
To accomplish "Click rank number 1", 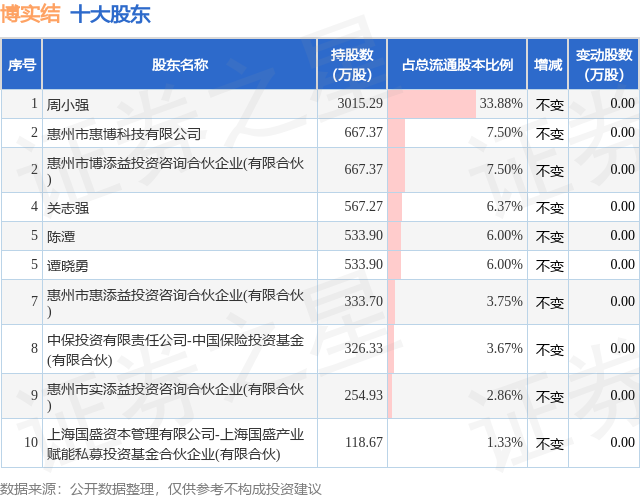I will click(x=34, y=103).
